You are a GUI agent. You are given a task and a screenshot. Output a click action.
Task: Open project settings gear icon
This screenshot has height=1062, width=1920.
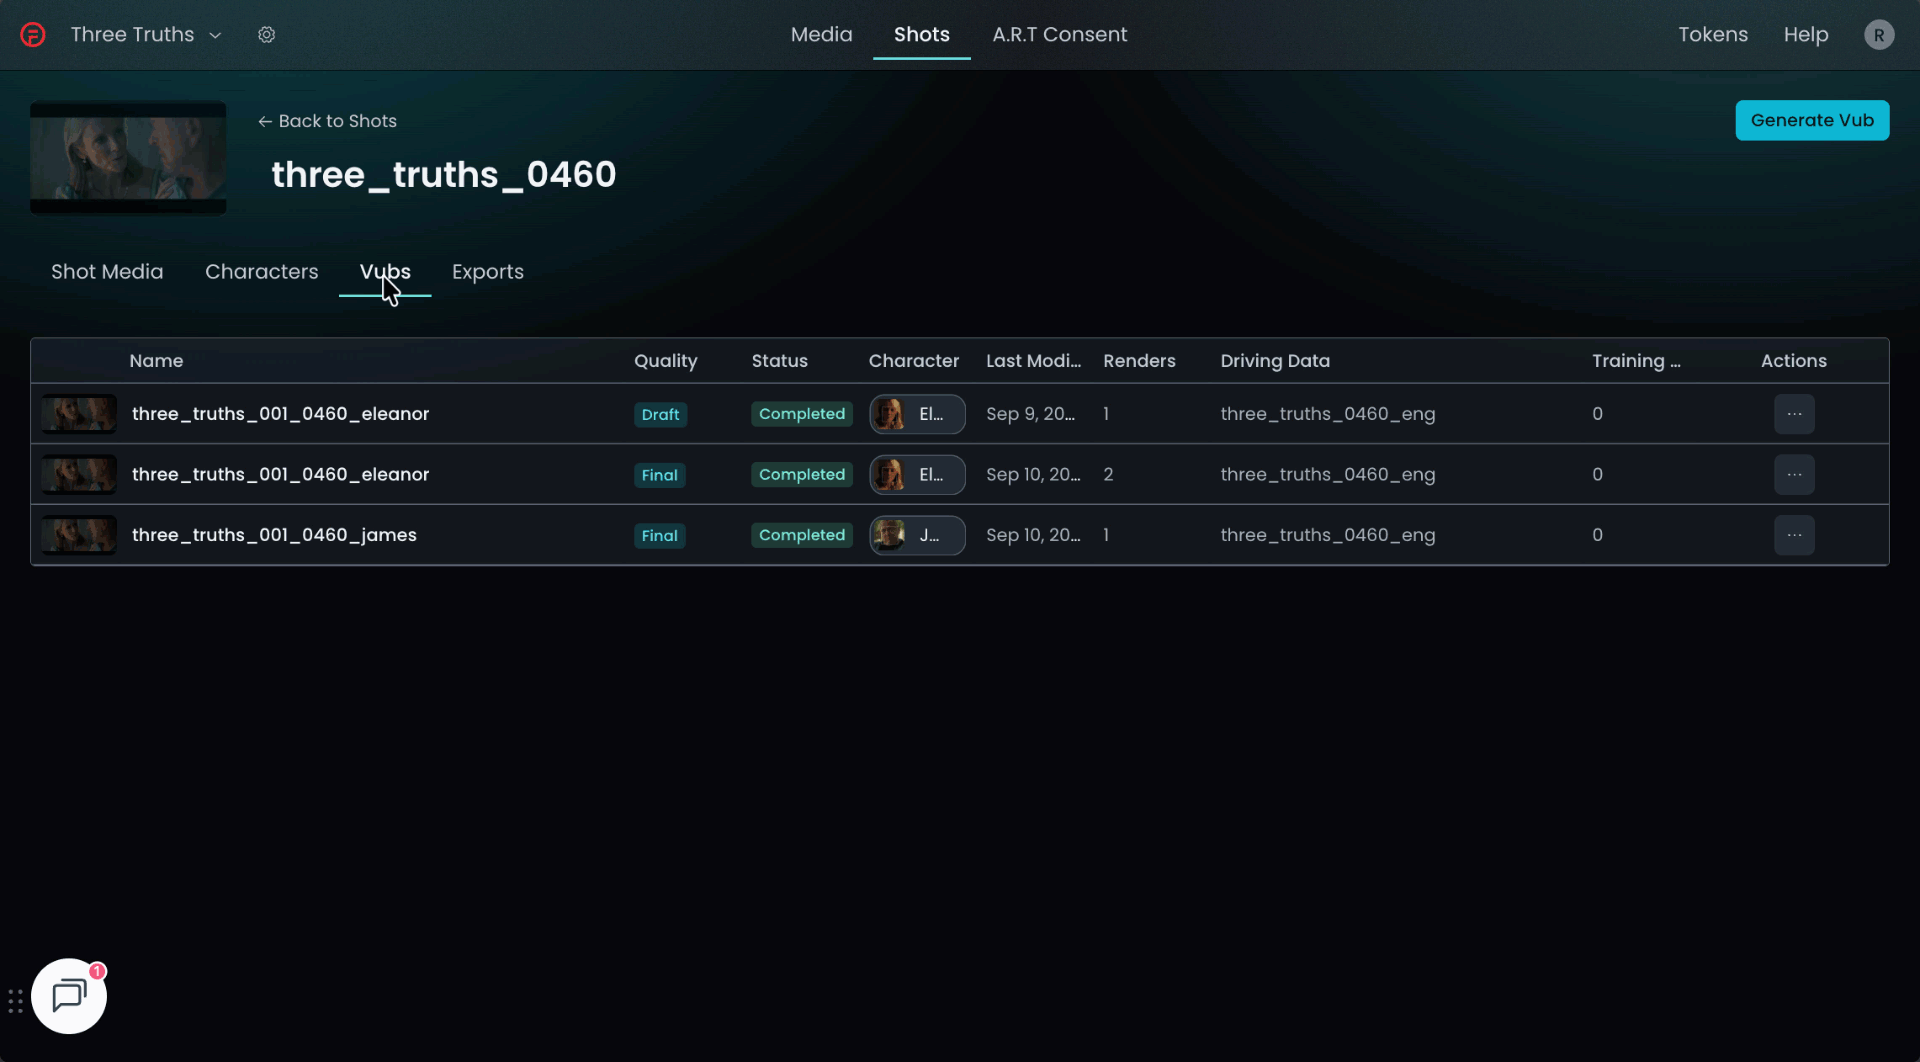click(x=266, y=35)
